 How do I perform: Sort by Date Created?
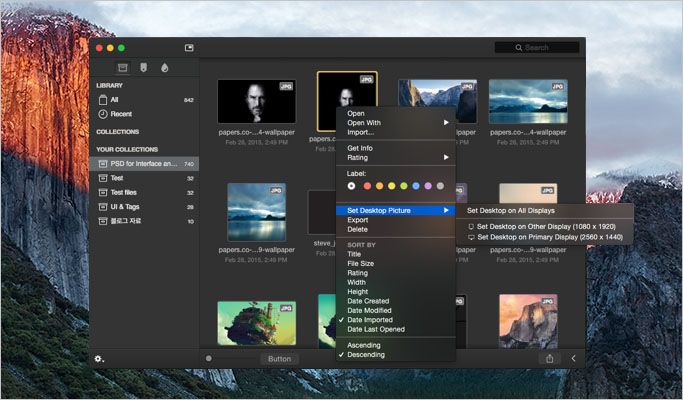click(x=368, y=301)
